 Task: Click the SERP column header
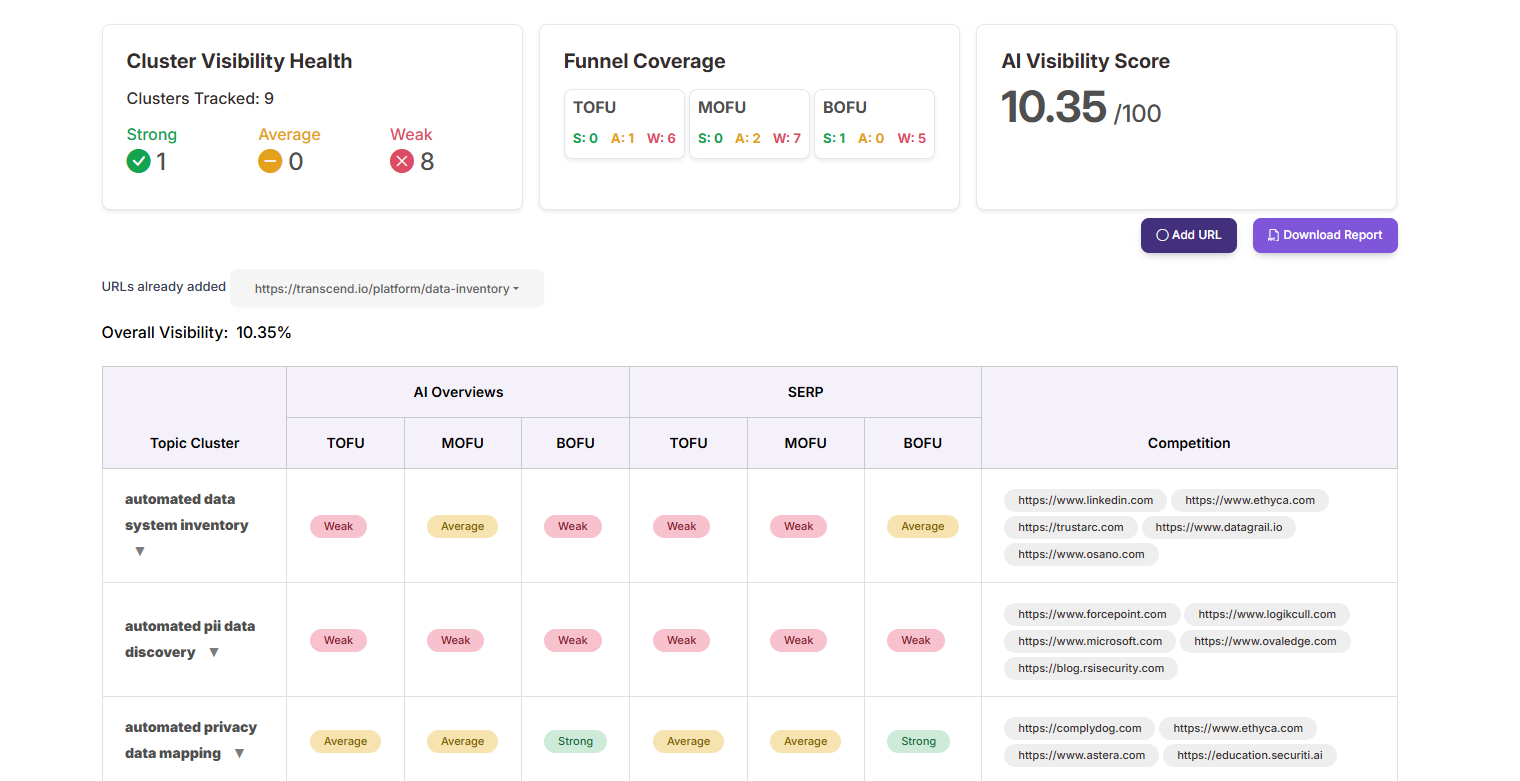click(805, 392)
